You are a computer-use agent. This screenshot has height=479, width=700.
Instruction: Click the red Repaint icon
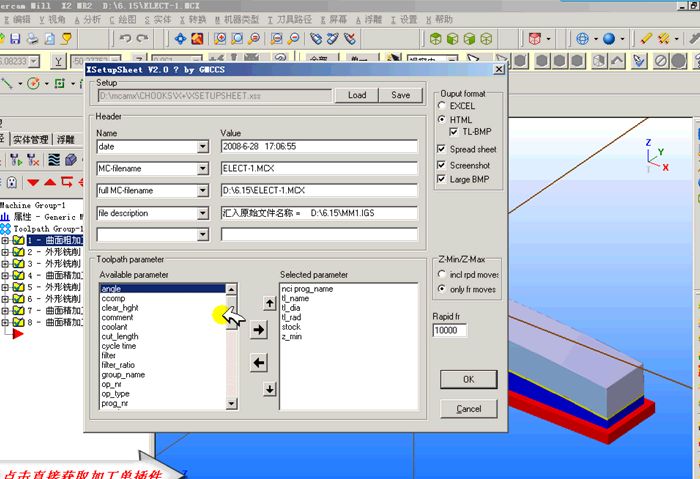(x=197, y=39)
